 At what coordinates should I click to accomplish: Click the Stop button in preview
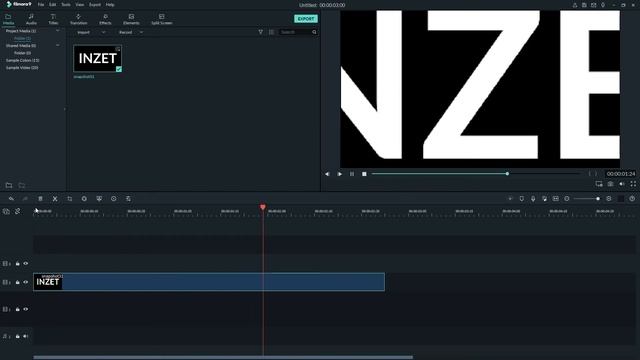pos(364,174)
